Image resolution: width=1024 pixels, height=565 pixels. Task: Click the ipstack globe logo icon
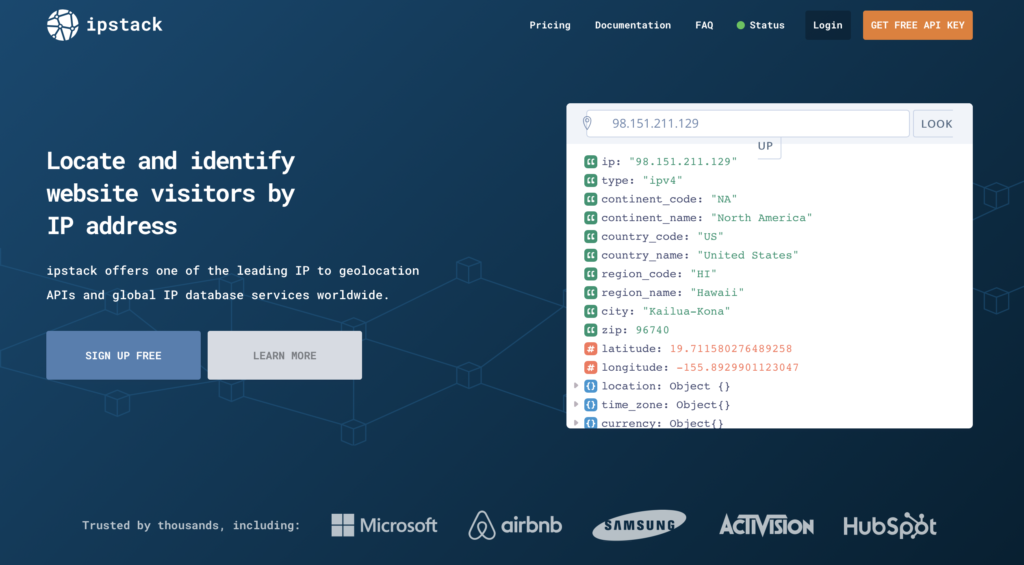(63, 25)
